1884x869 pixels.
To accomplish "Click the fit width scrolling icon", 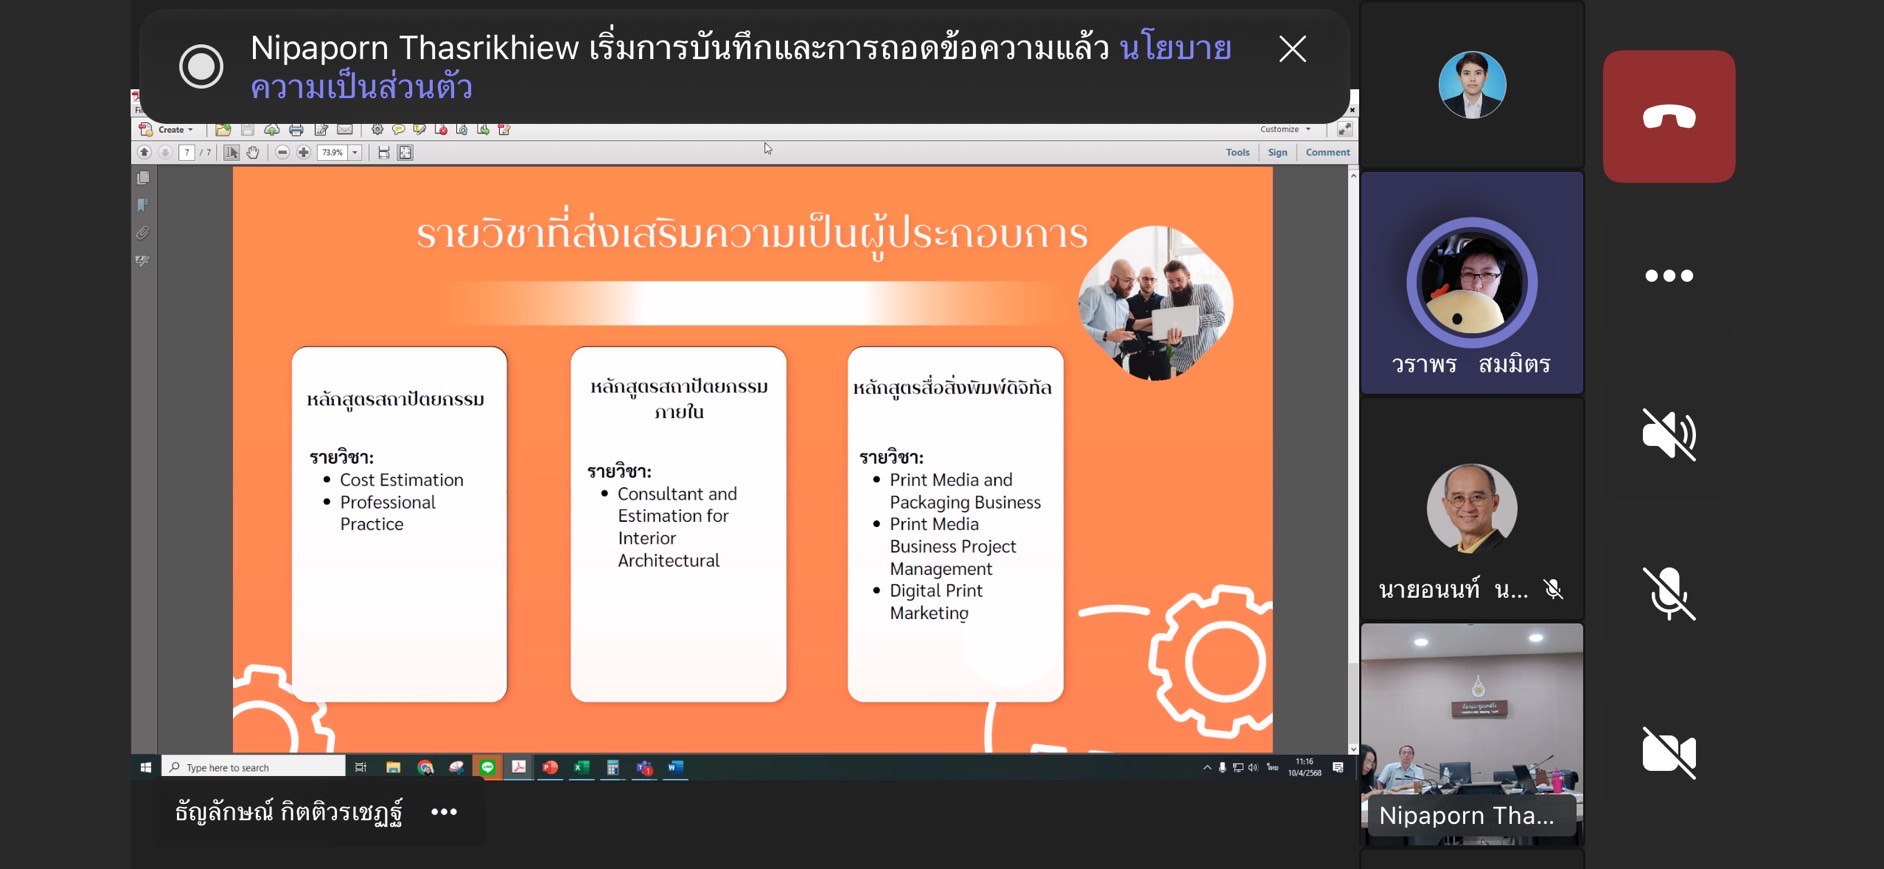I will tap(384, 153).
